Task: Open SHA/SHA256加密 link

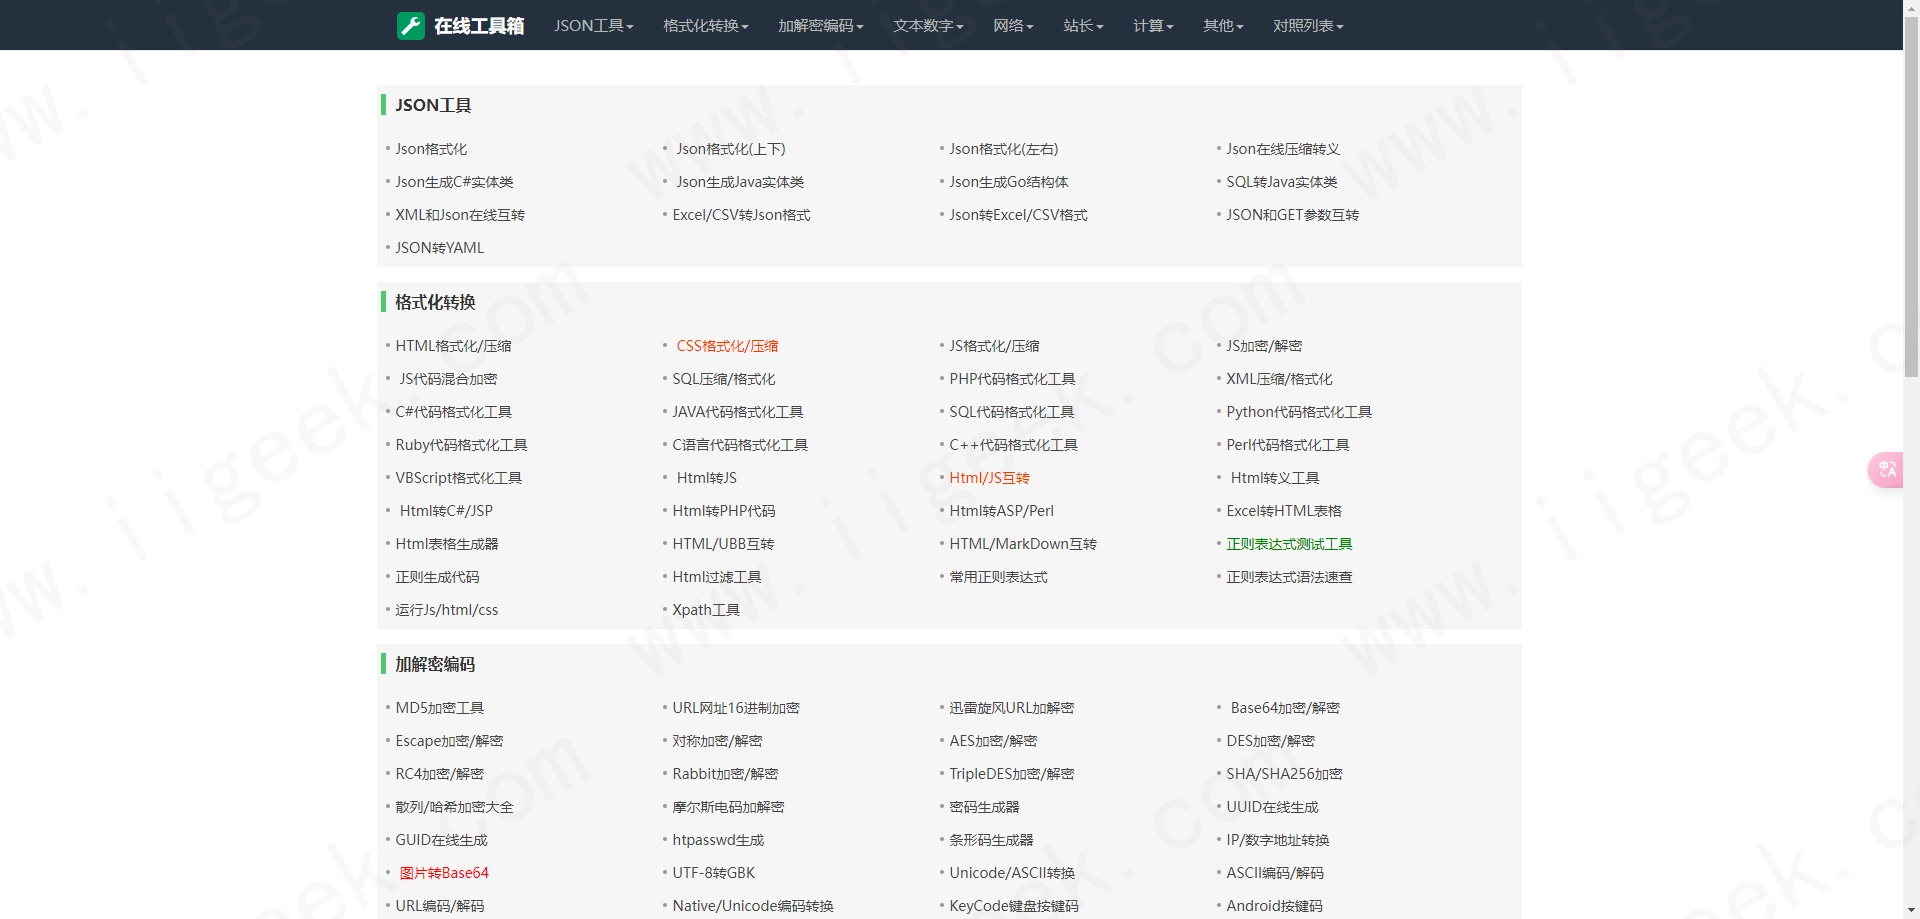Action: (1284, 774)
